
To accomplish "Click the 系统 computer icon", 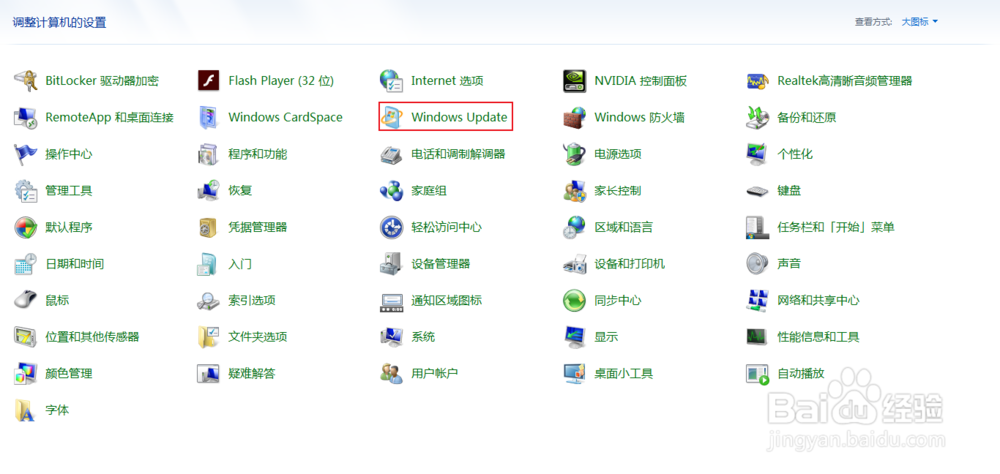I will point(391,336).
